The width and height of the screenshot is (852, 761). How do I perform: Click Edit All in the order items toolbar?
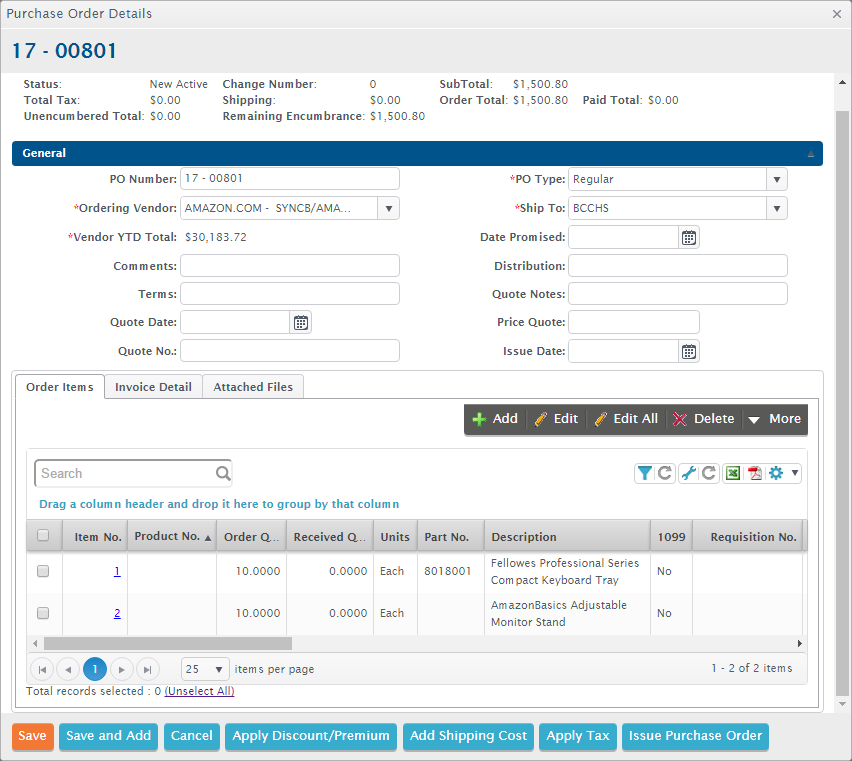[626, 419]
